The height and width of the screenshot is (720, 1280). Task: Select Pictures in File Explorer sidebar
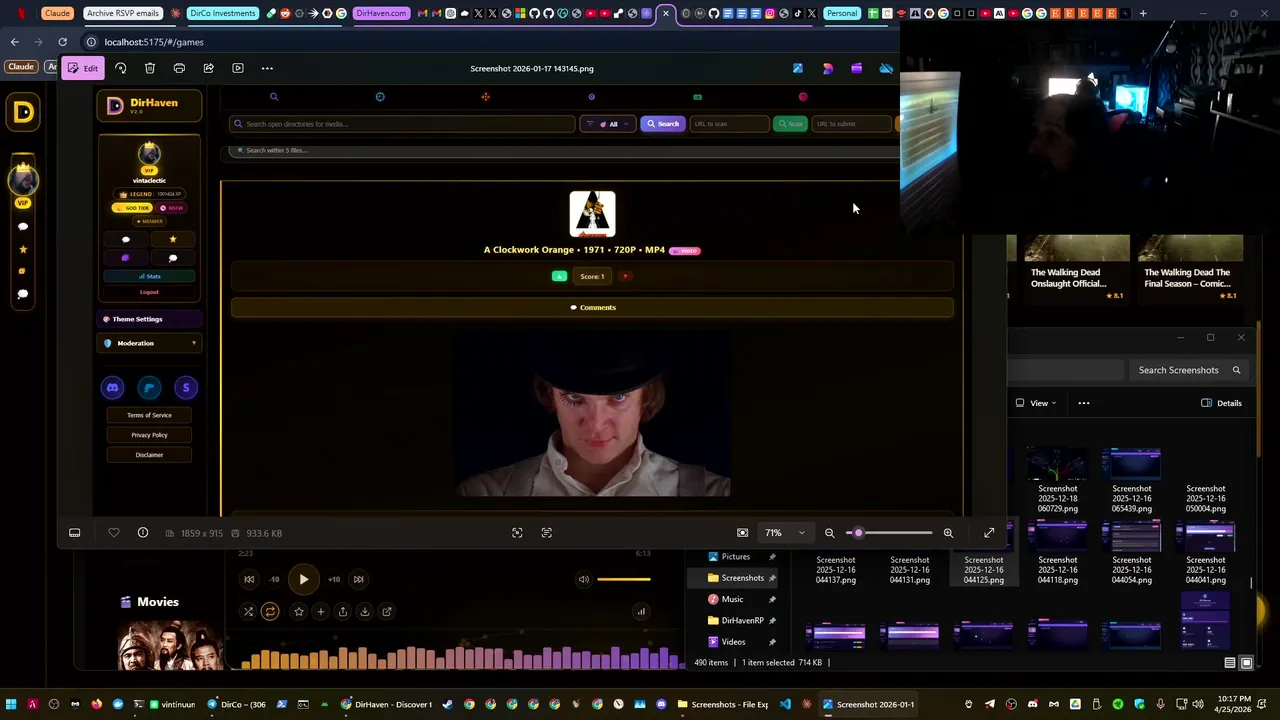(x=735, y=557)
